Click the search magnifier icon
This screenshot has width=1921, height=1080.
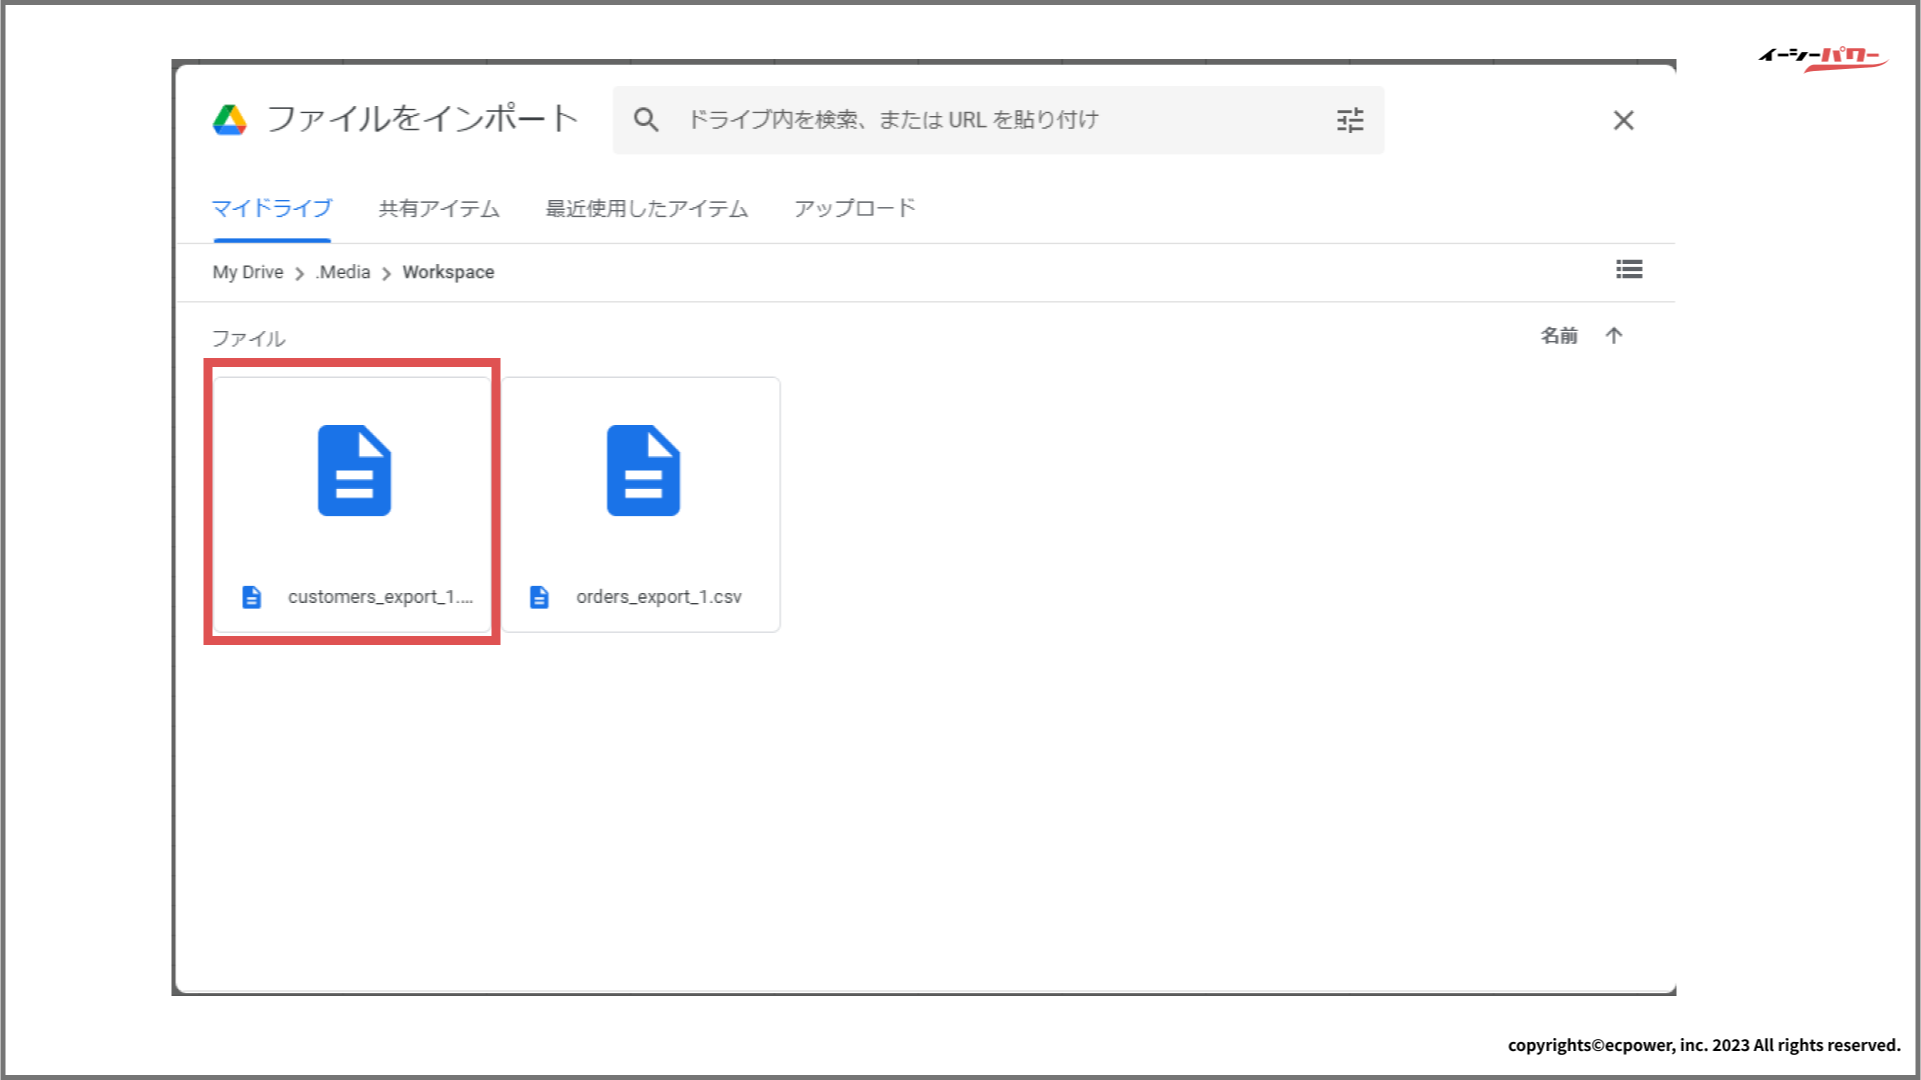tap(646, 120)
